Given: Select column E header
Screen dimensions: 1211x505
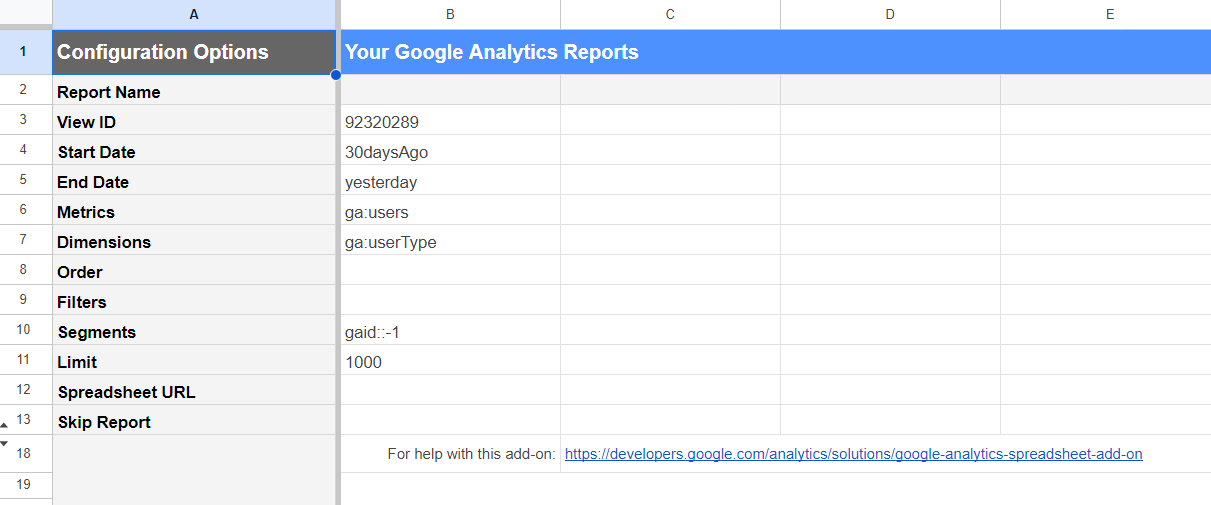Looking at the screenshot, I should (1105, 14).
